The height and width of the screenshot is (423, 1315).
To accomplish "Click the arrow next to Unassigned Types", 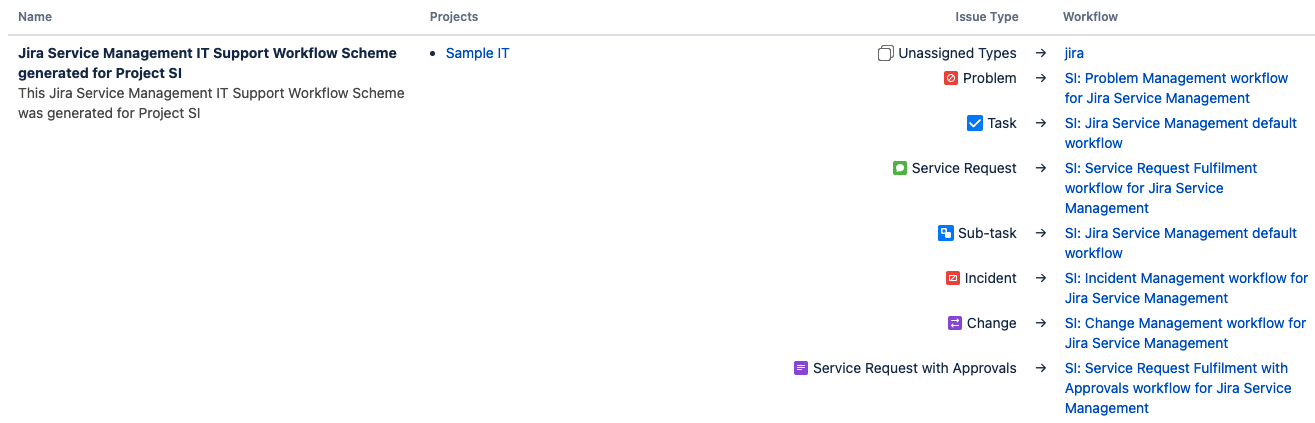I will point(1041,53).
